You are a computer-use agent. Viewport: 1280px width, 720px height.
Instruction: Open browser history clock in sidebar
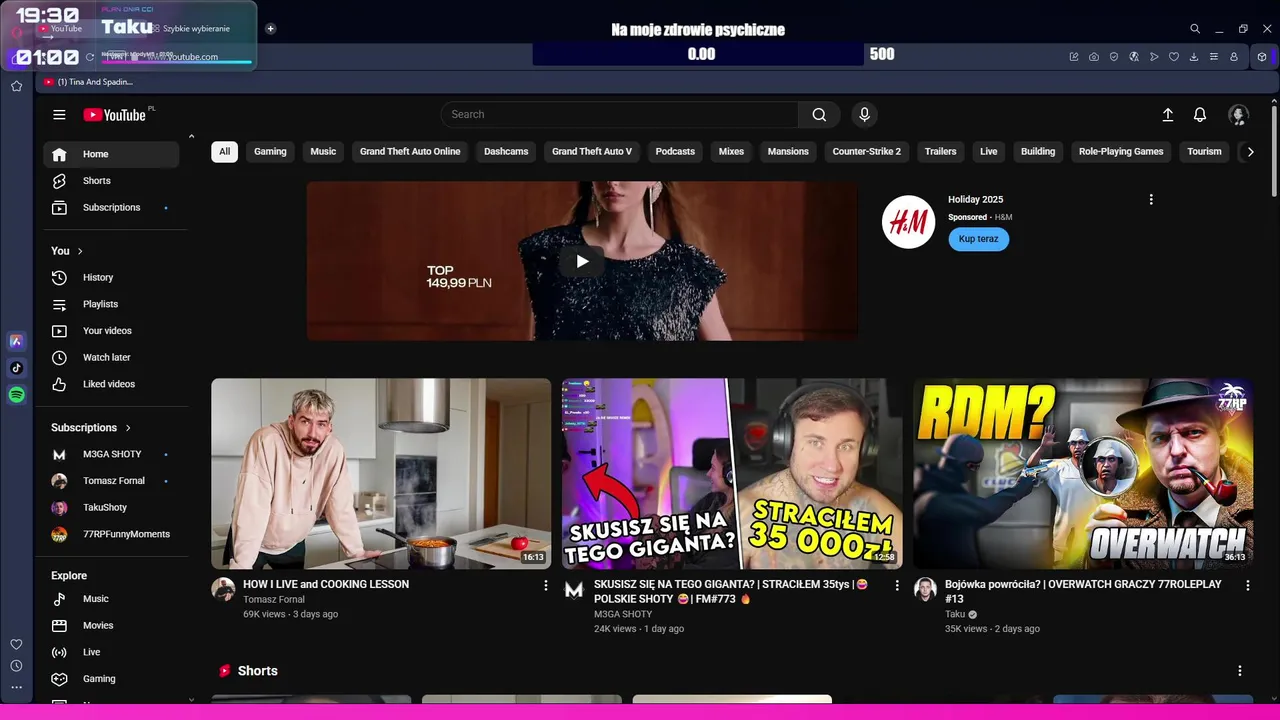coord(16,666)
